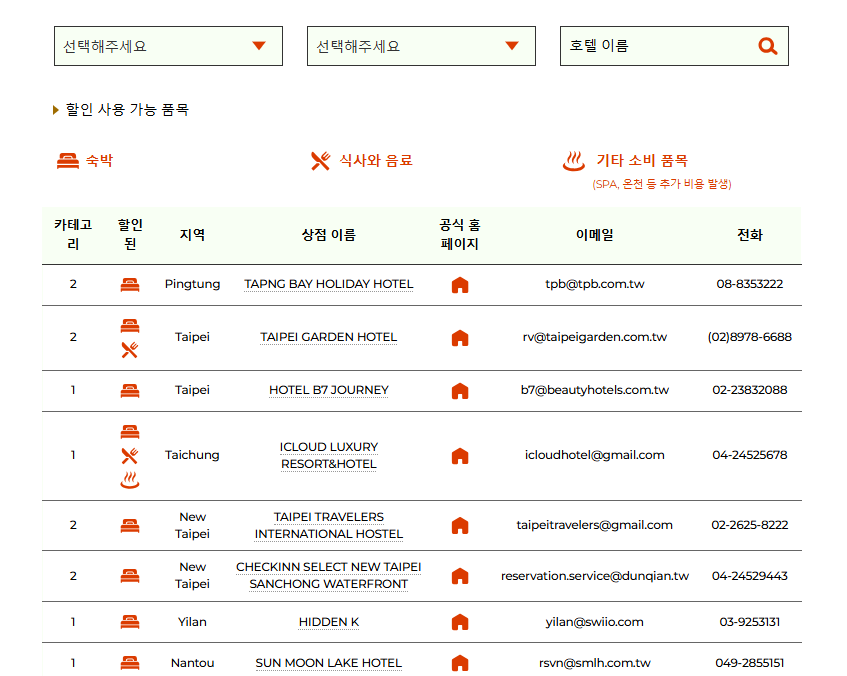Click the 숙박 accommodation bed icon in legend

[x=65, y=157]
